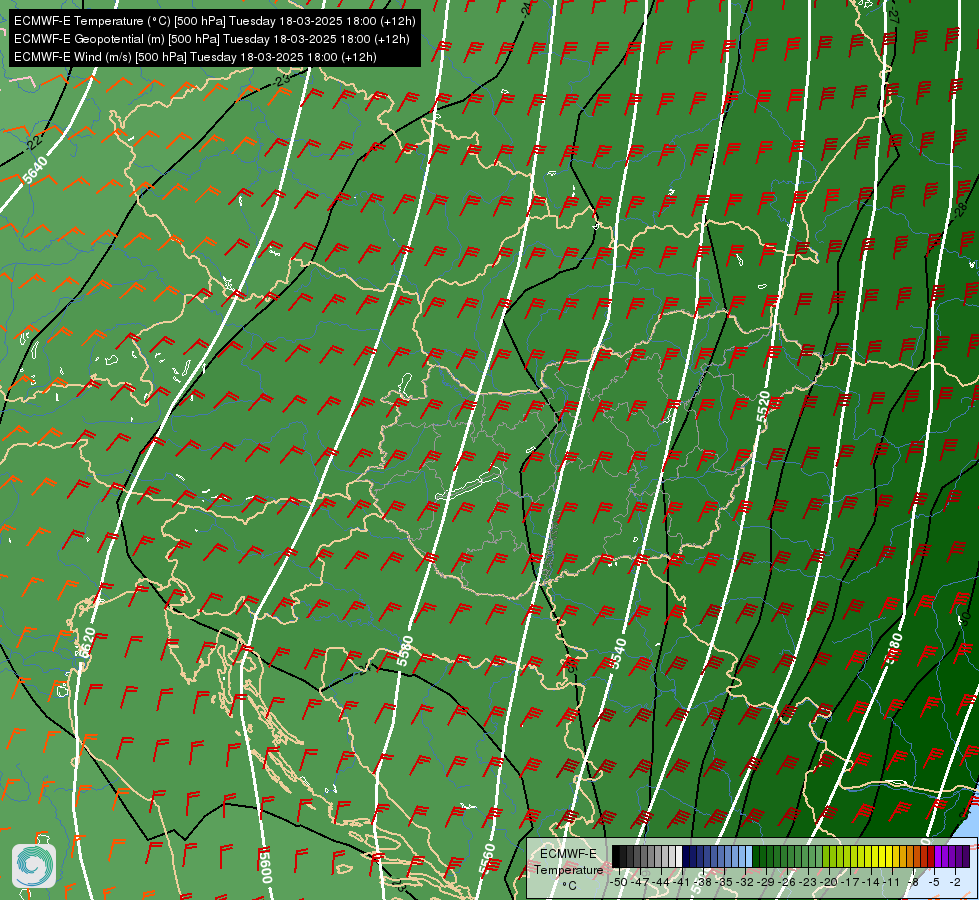Image resolution: width=979 pixels, height=900 pixels.
Task: Click the -26 tick label in the legend
Action: (x=787, y=882)
